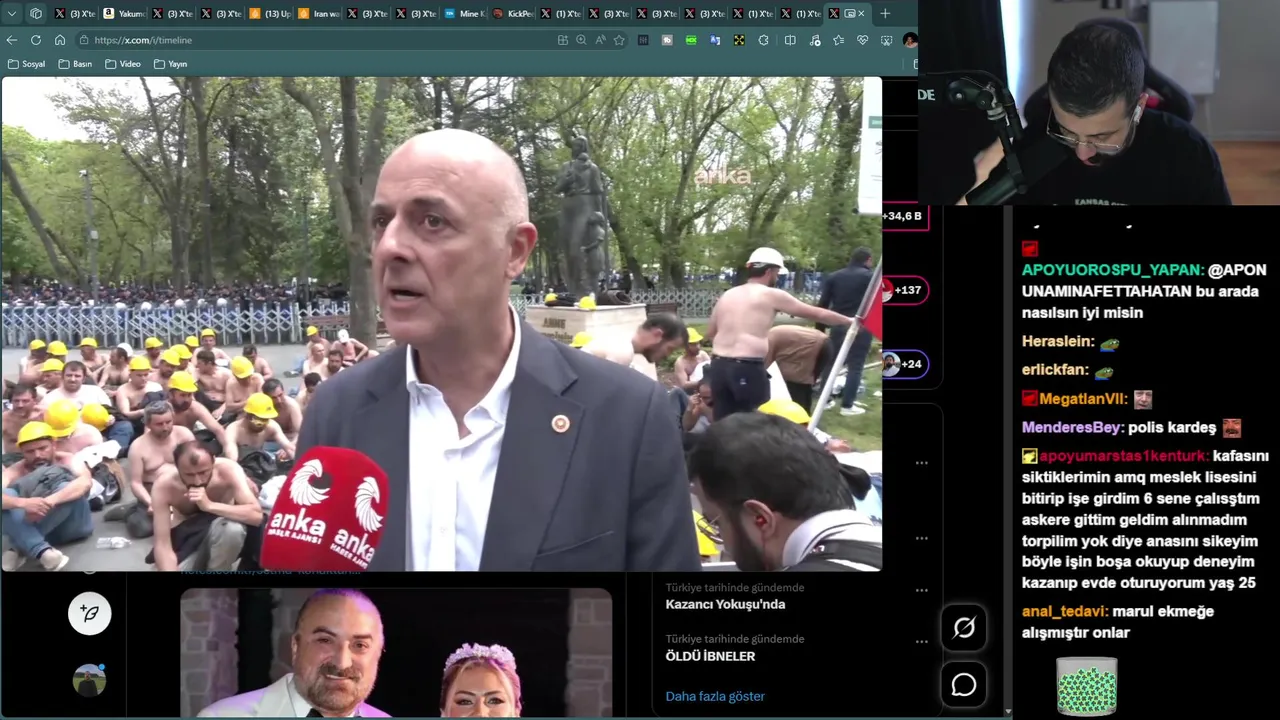Open the browser profile avatar

click(910, 40)
